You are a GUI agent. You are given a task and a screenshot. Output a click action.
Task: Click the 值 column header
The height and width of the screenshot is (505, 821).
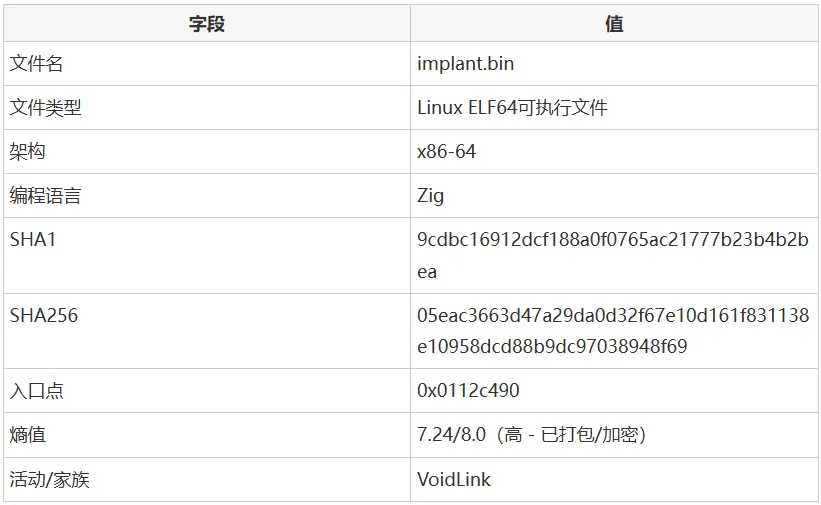click(614, 24)
